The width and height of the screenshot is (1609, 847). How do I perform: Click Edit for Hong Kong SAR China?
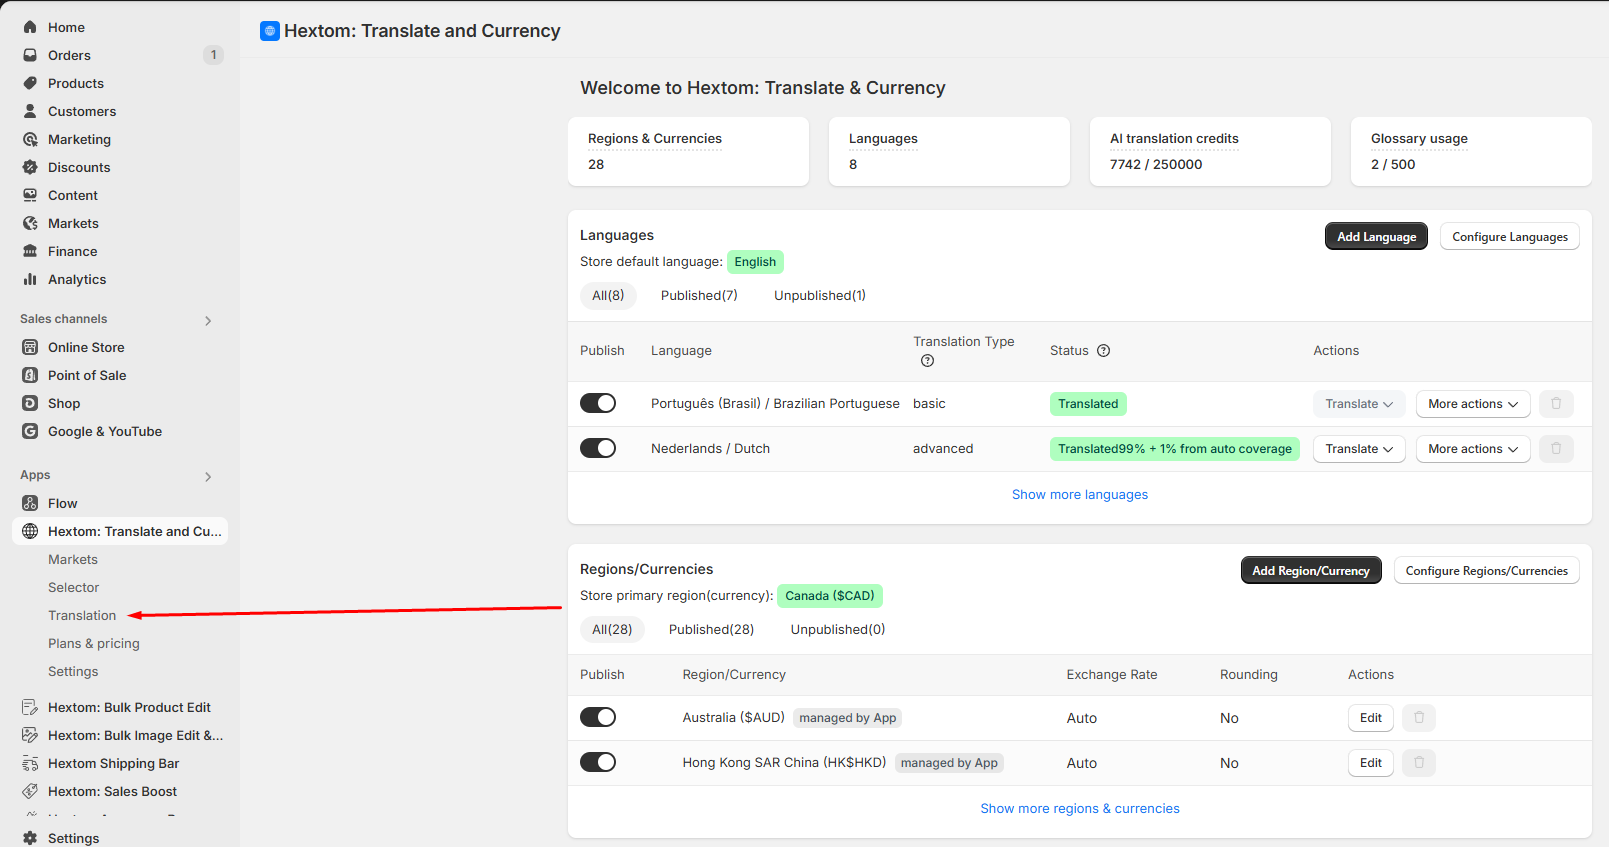point(1371,763)
